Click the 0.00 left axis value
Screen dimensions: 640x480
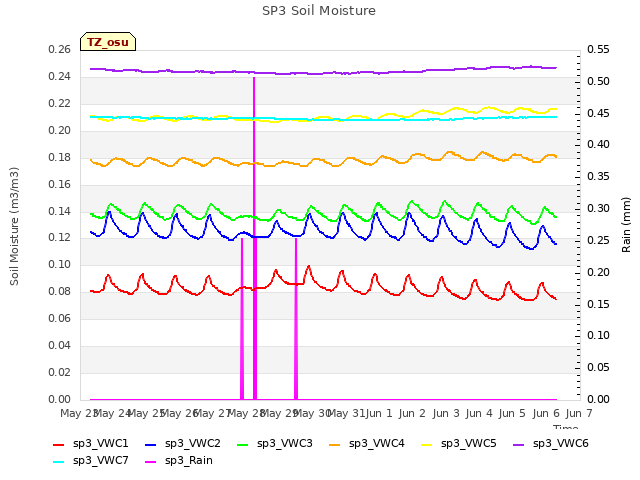point(60,399)
